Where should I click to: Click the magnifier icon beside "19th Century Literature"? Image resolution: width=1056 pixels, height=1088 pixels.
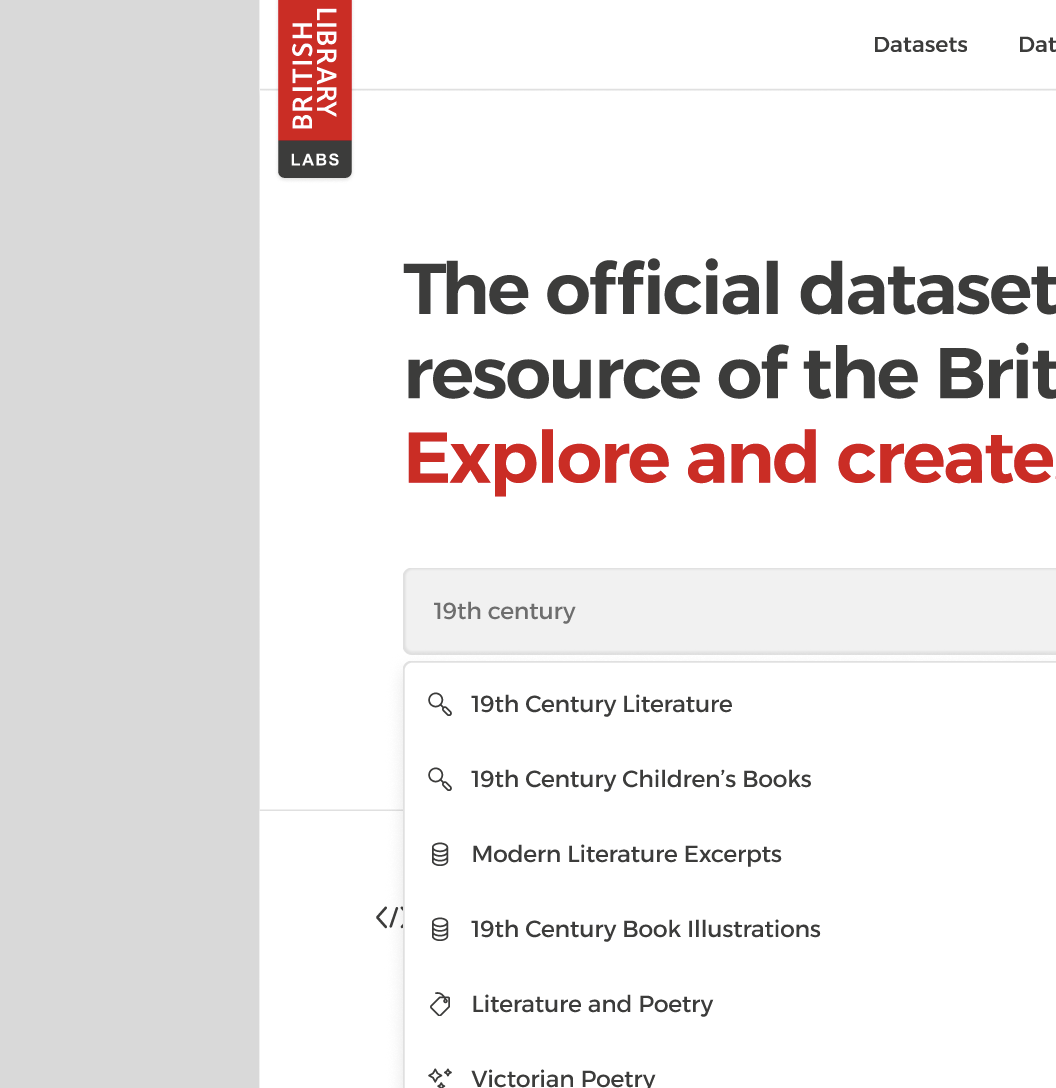tap(439, 704)
